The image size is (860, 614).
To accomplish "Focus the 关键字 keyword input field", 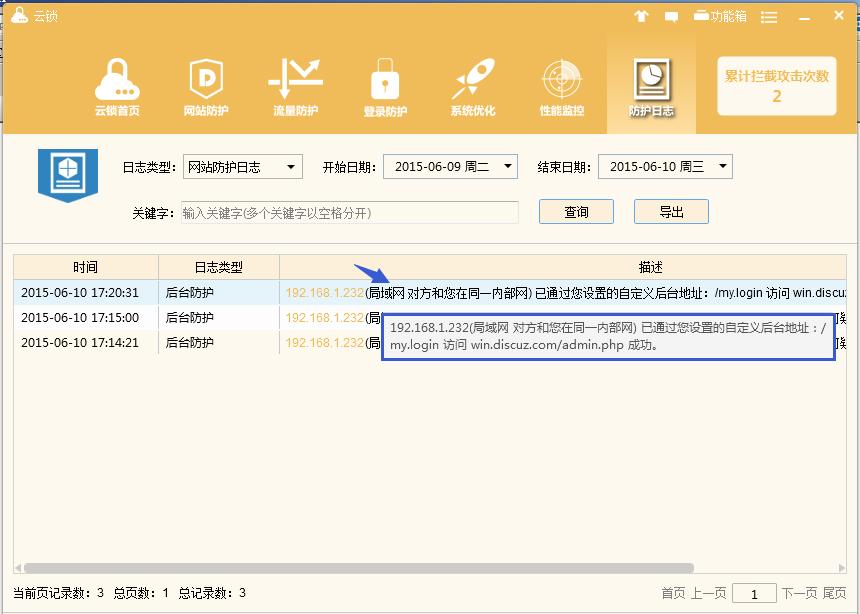I will pos(349,213).
